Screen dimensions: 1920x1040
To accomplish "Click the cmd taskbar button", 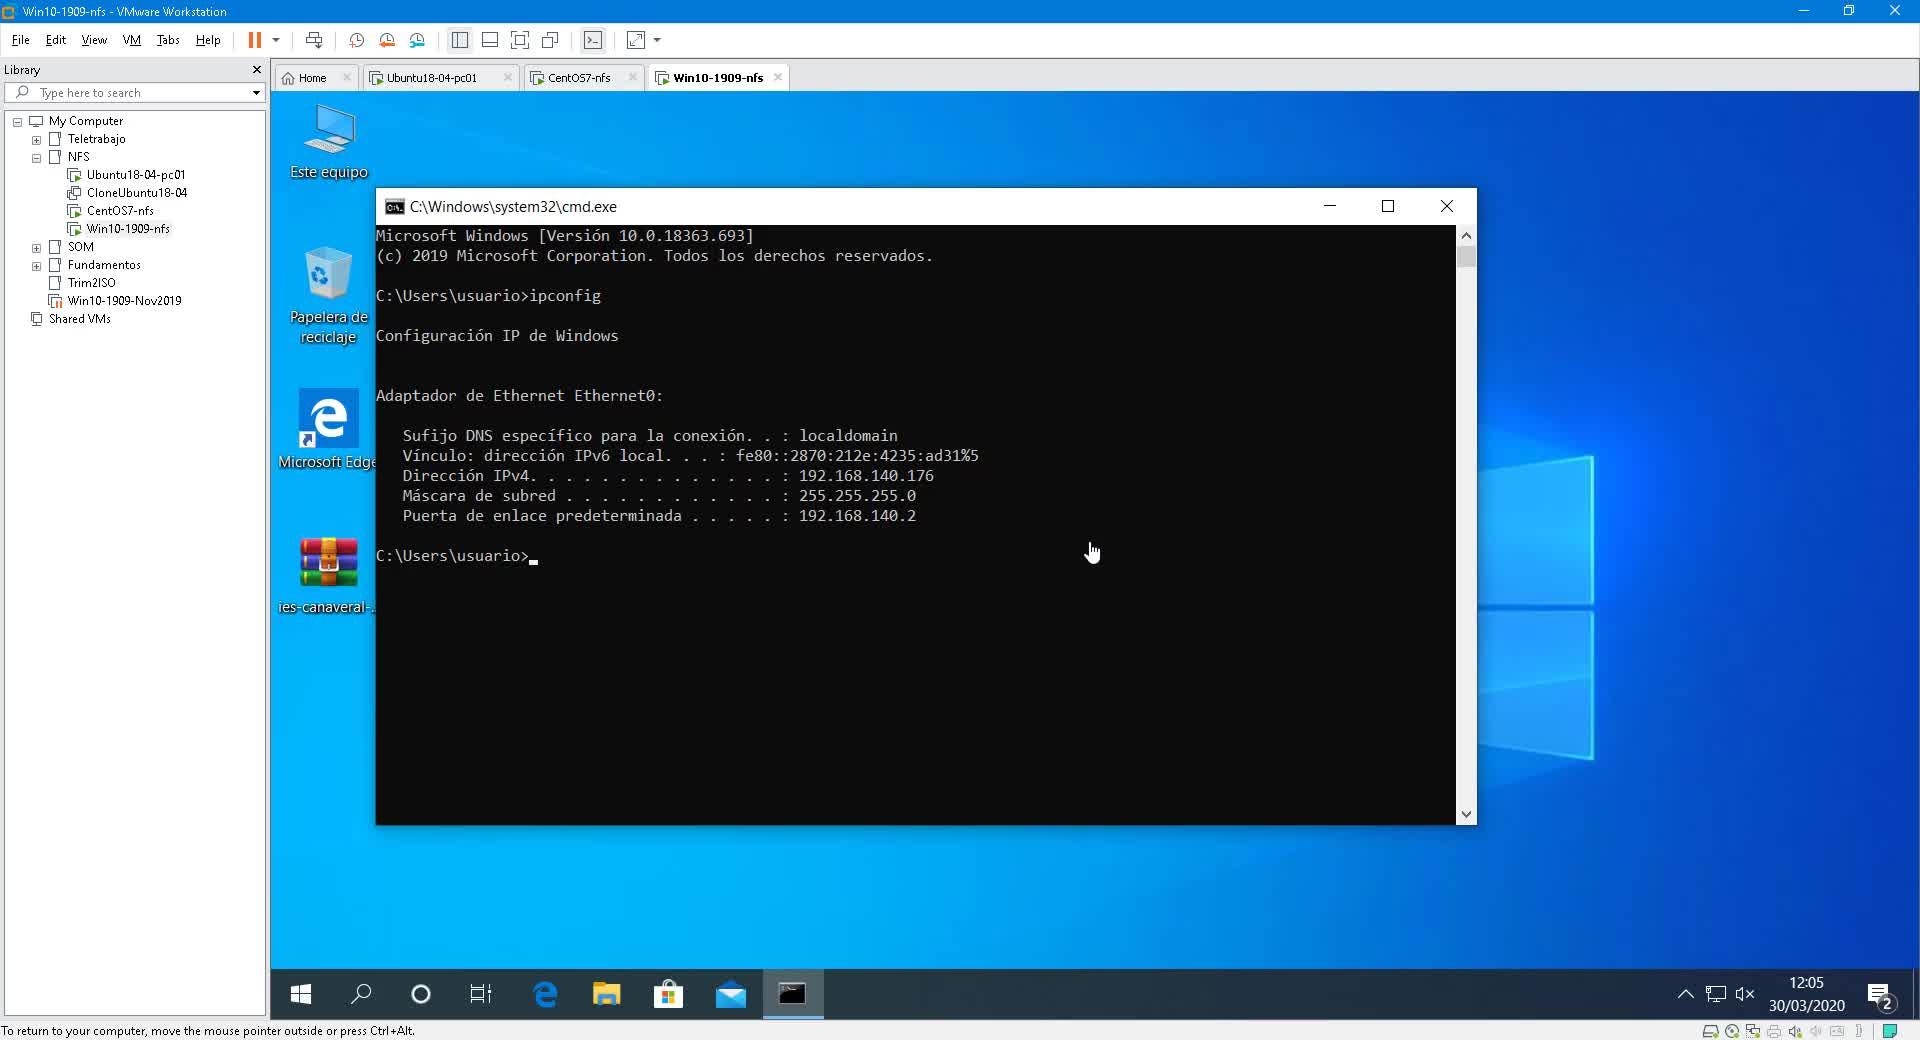I will (x=793, y=994).
